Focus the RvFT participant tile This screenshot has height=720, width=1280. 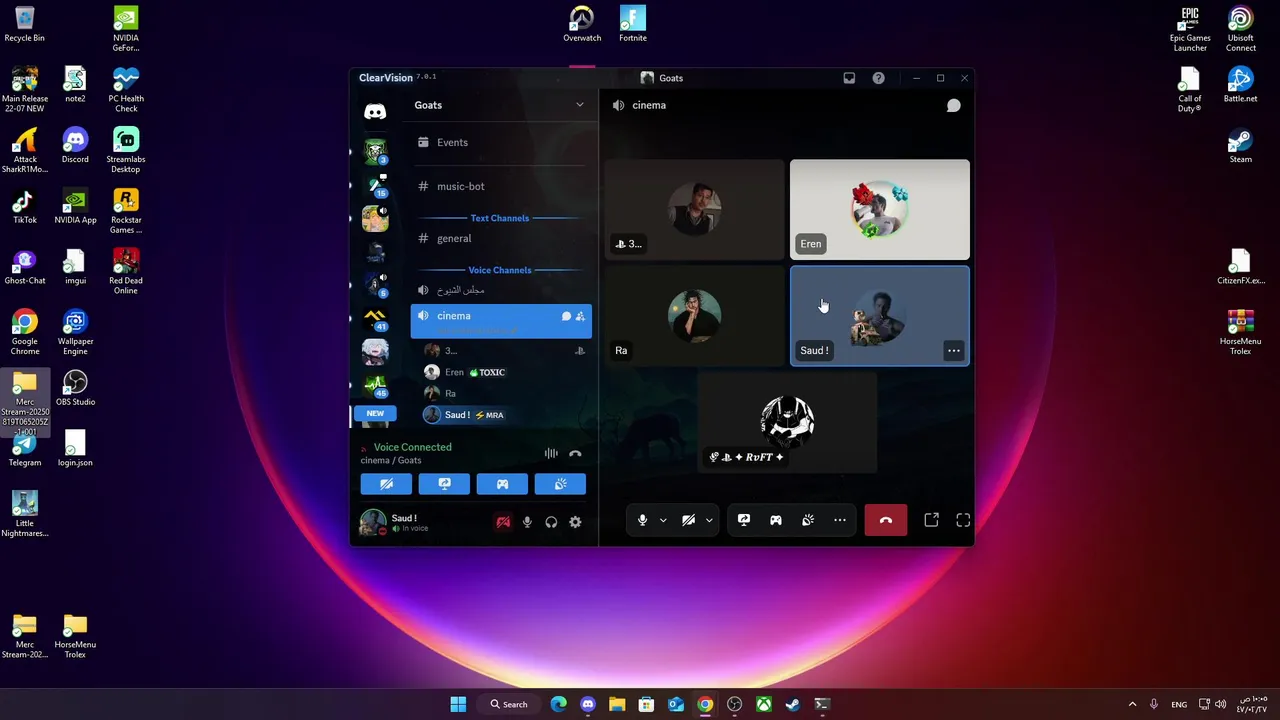tap(787, 422)
